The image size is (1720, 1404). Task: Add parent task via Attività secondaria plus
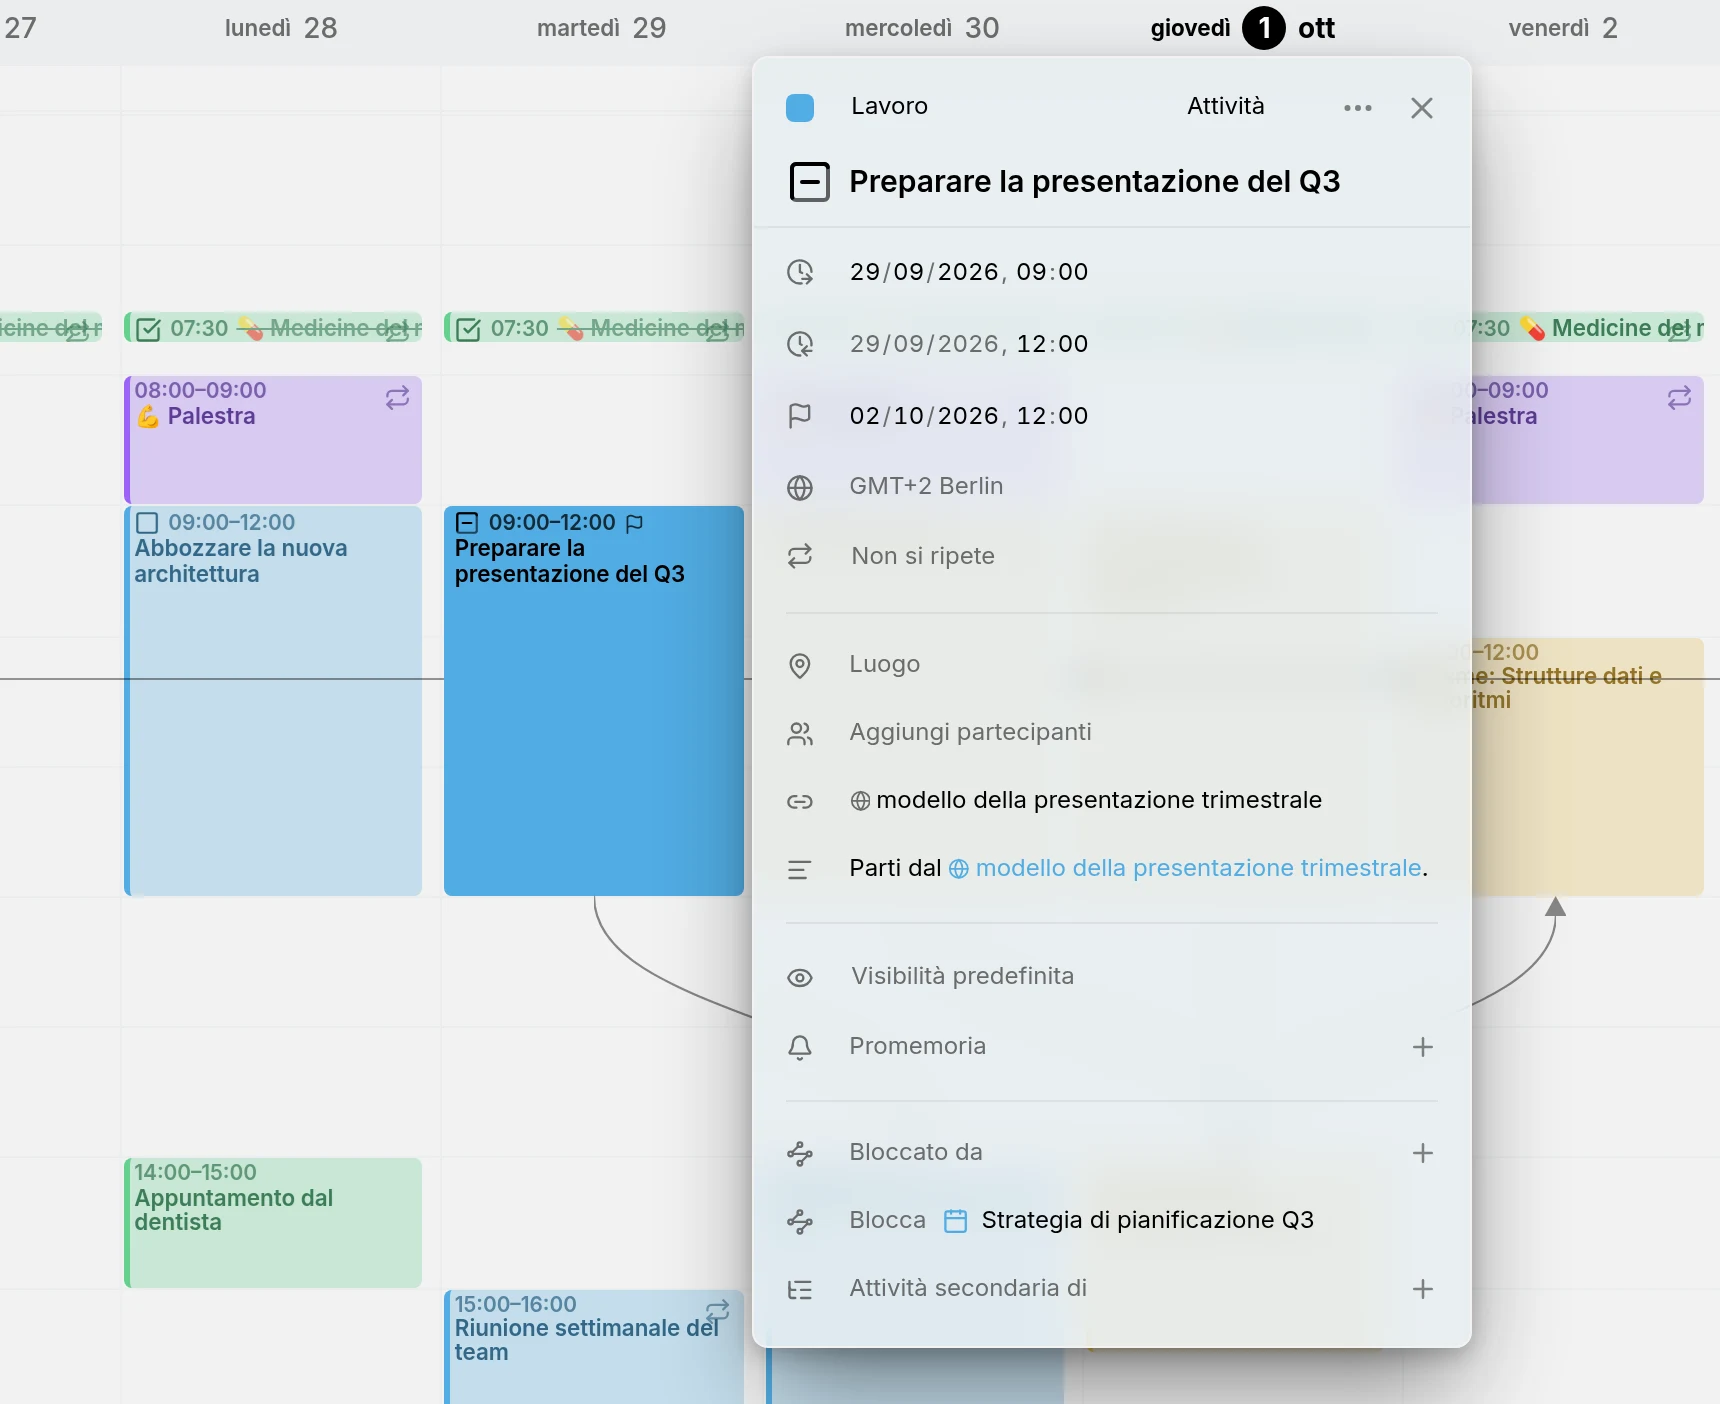point(1422,1289)
